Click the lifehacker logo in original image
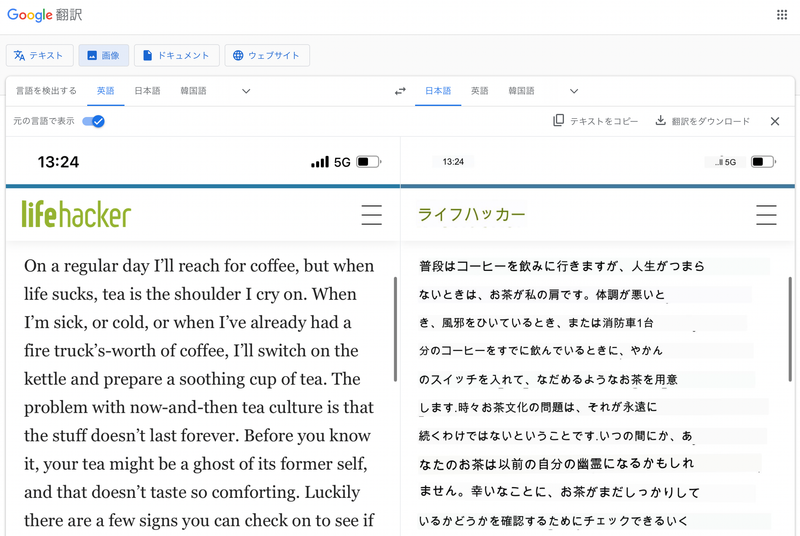Screen dimensions: 800x536 click(77, 214)
